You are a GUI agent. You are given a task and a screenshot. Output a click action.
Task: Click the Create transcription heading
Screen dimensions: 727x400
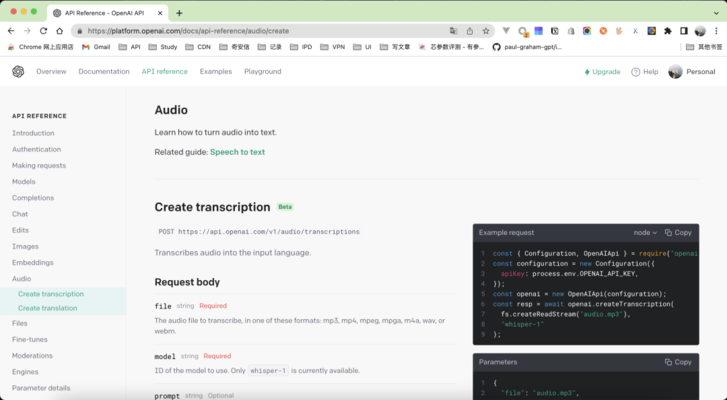[x=212, y=207]
